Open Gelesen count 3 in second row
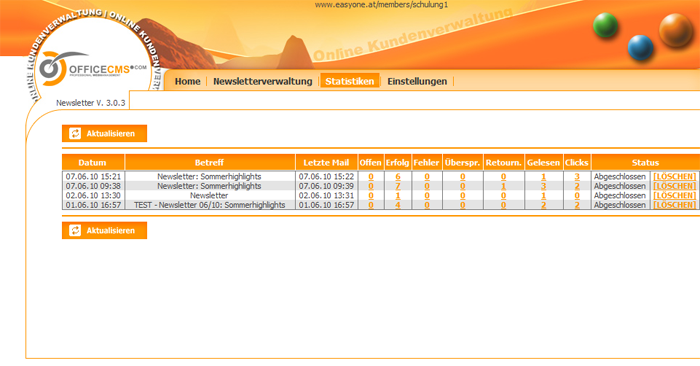This screenshot has height=366, width=700. point(543,186)
